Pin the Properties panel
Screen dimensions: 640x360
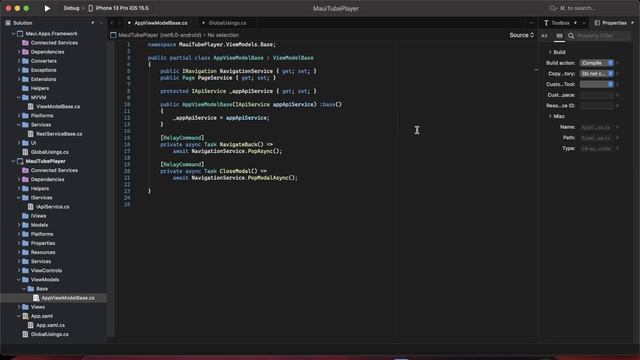tap(633, 23)
